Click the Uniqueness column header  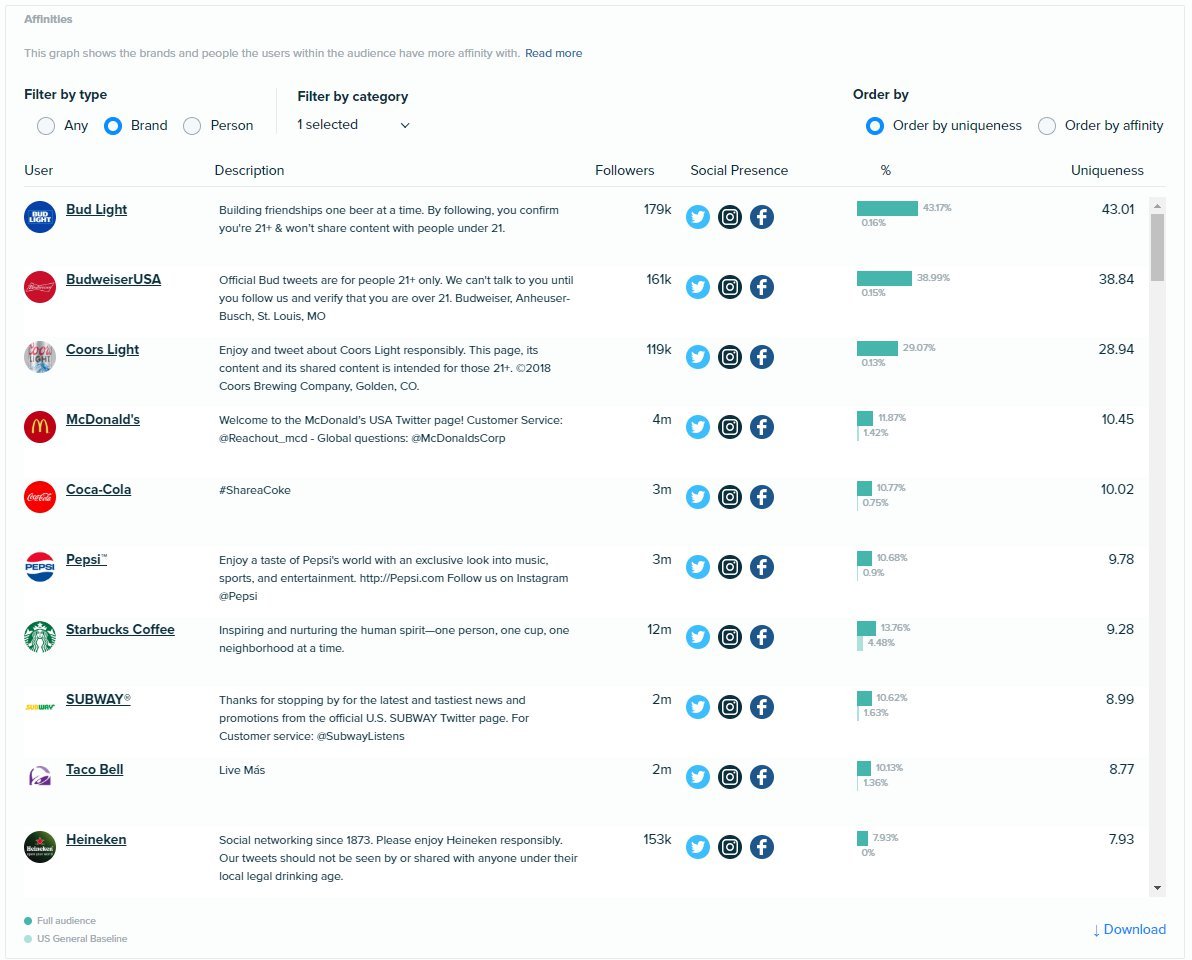point(1107,170)
